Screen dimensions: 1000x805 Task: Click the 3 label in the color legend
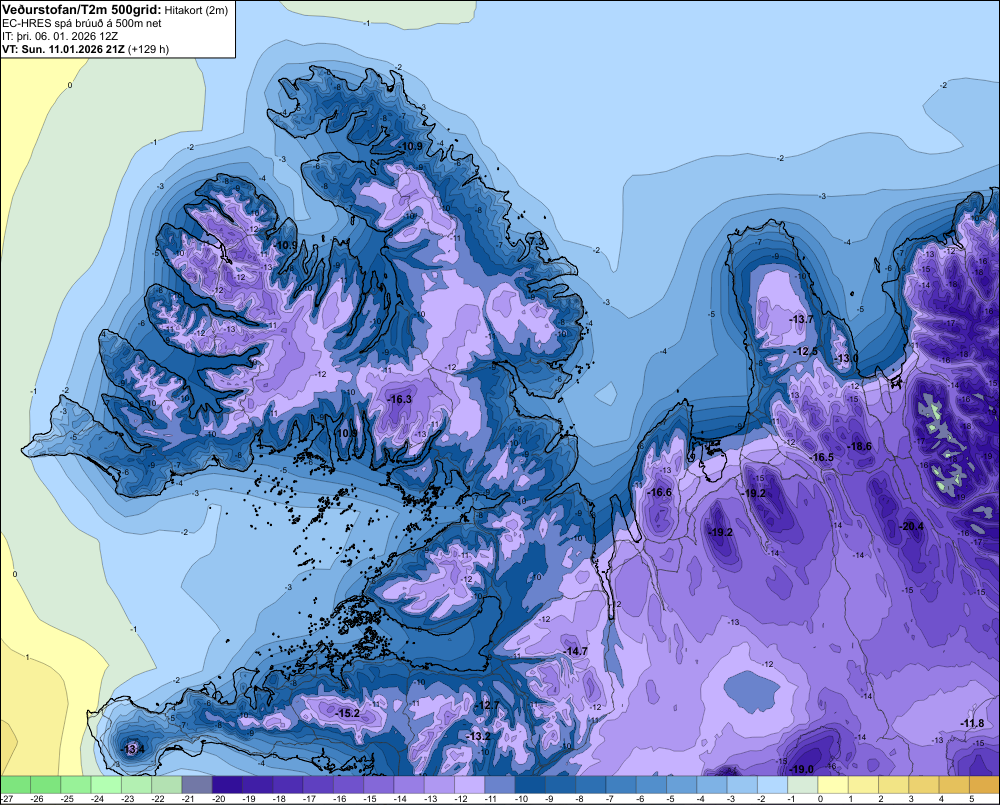pos(911,799)
